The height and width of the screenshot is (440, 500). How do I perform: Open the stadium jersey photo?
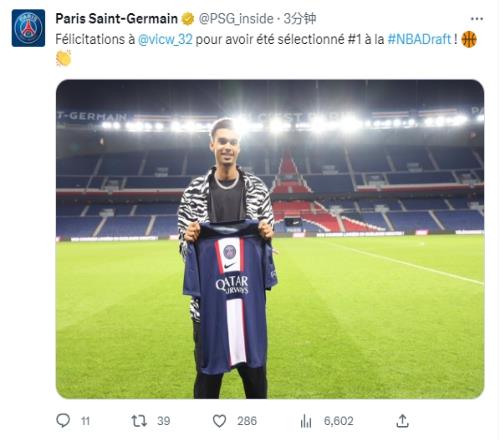(270, 239)
